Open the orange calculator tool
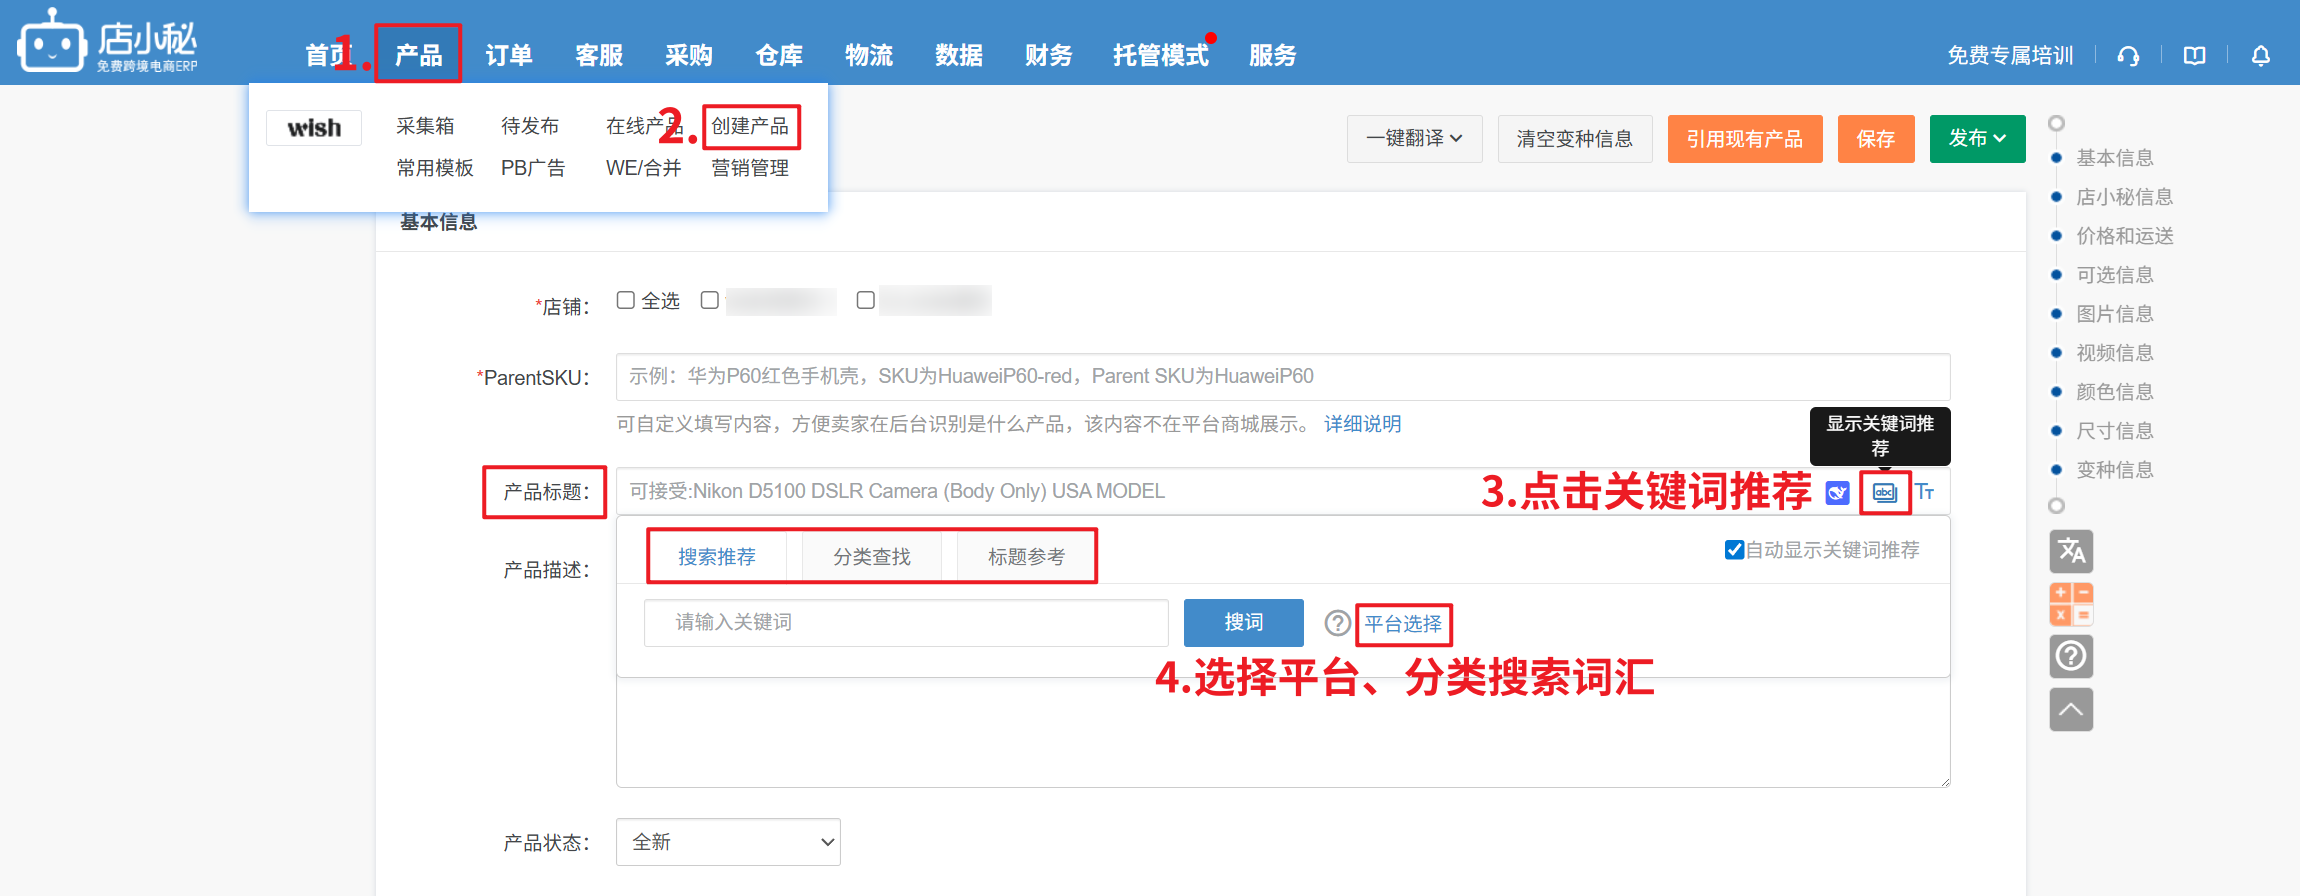2300x896 pixels. click(2071, 604)
